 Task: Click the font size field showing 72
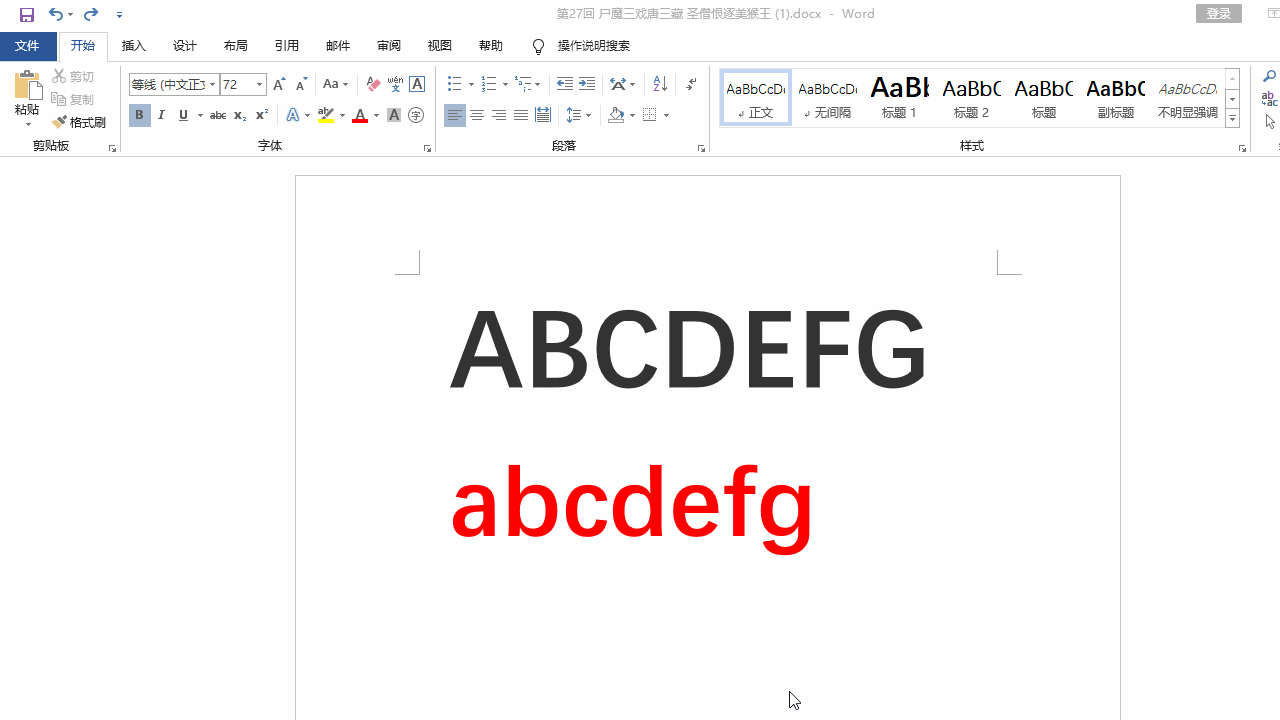pos(237,85)
